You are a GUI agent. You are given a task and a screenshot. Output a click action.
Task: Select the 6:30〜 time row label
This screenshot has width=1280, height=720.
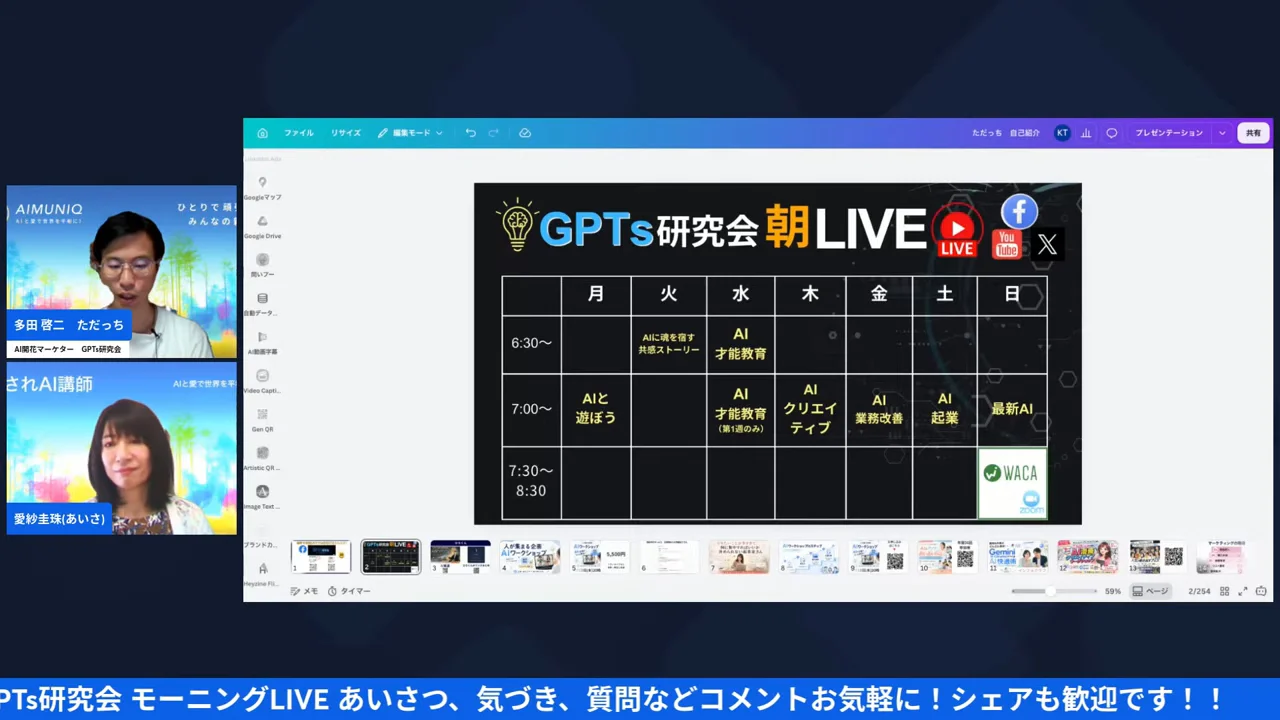coord(531,343)
